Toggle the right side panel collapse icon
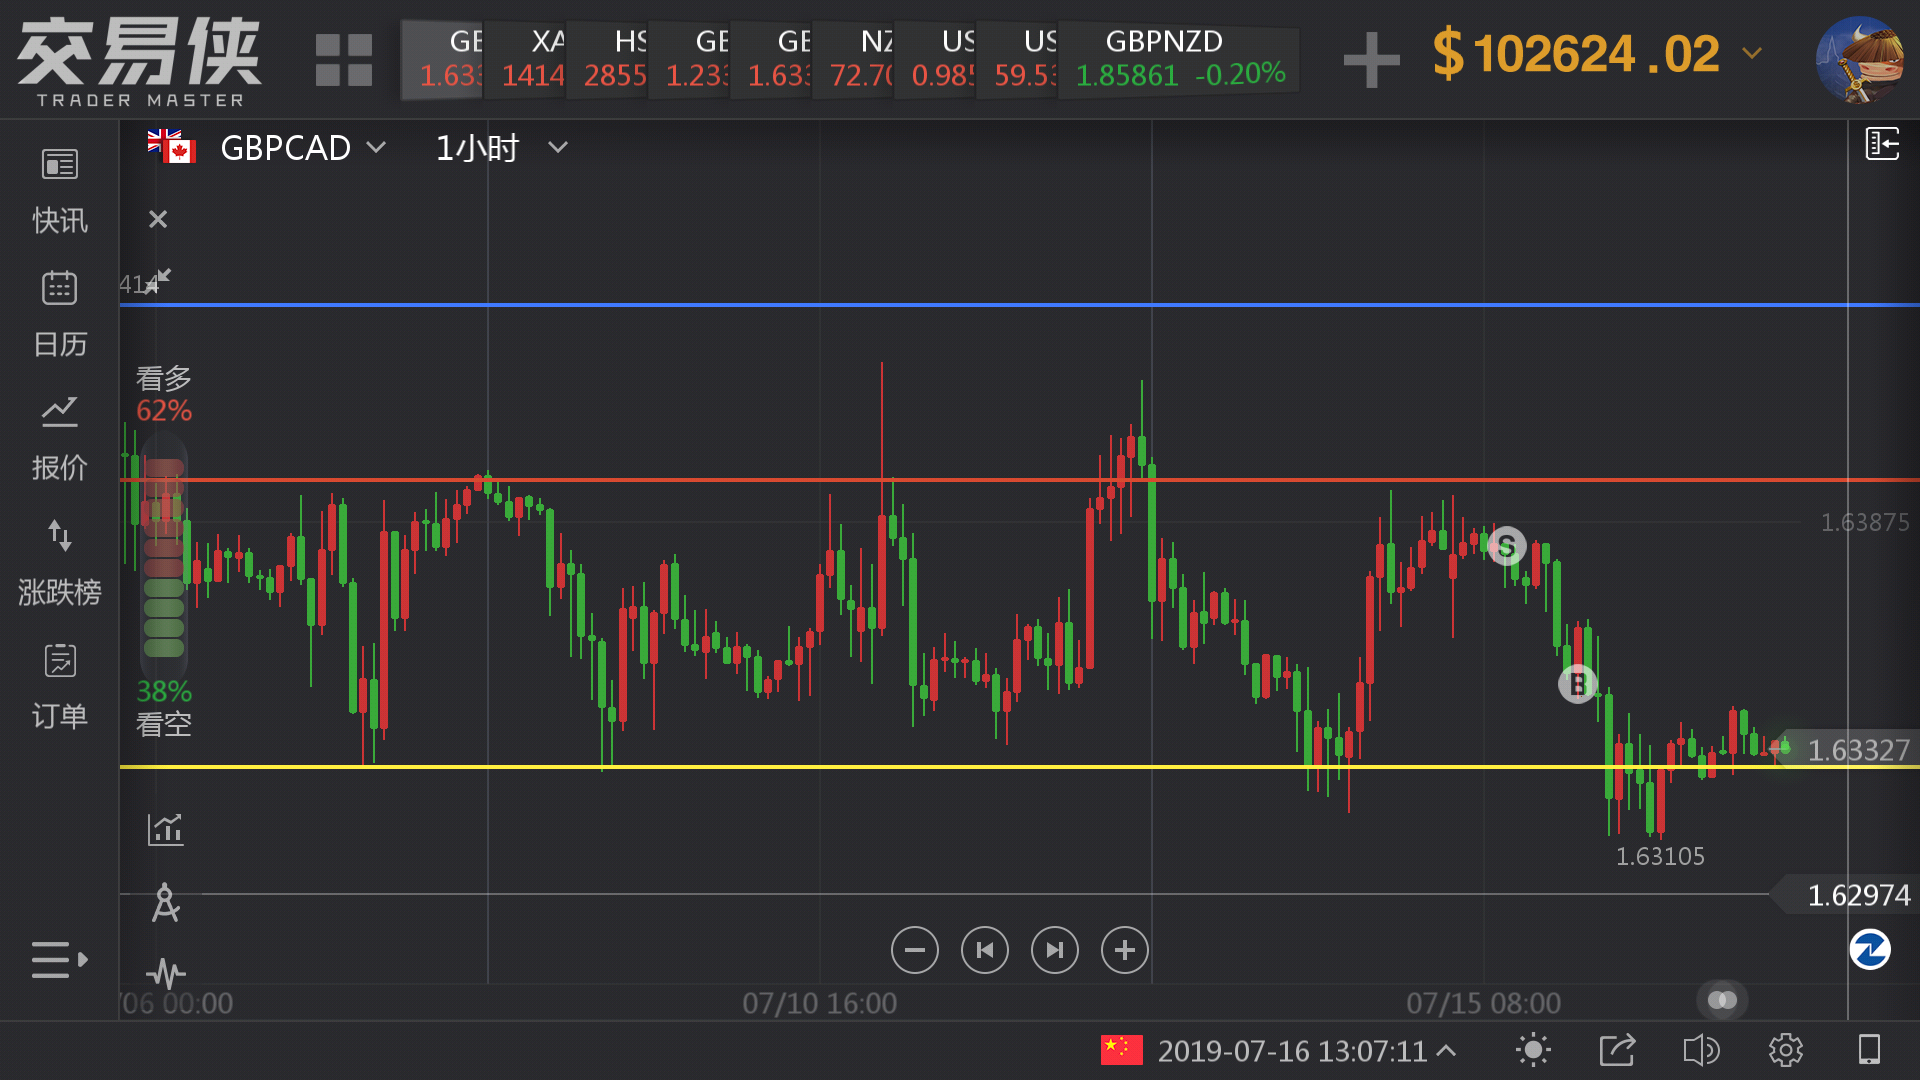Image resolution: width=1920 pixels, height=1080 pixels. (x=1881, y=144)
